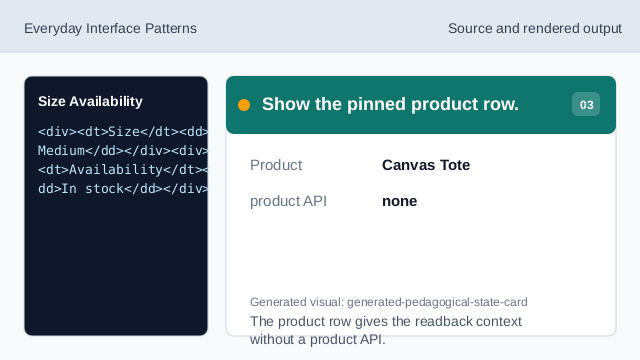Click the 'Product' row label

pyautogui.click(x=276, y=165)
